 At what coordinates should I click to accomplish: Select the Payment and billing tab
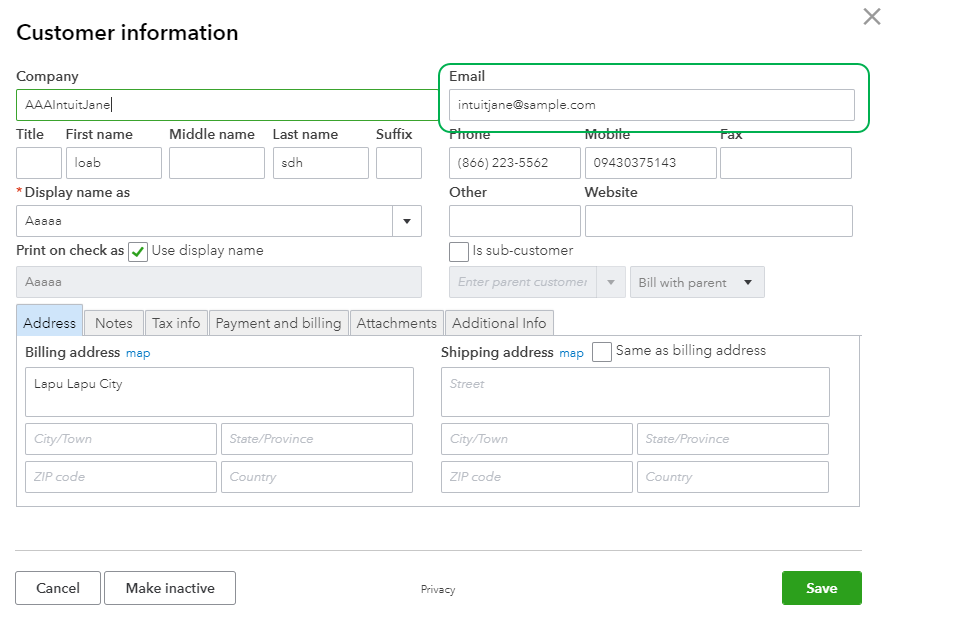pos(279,323)
